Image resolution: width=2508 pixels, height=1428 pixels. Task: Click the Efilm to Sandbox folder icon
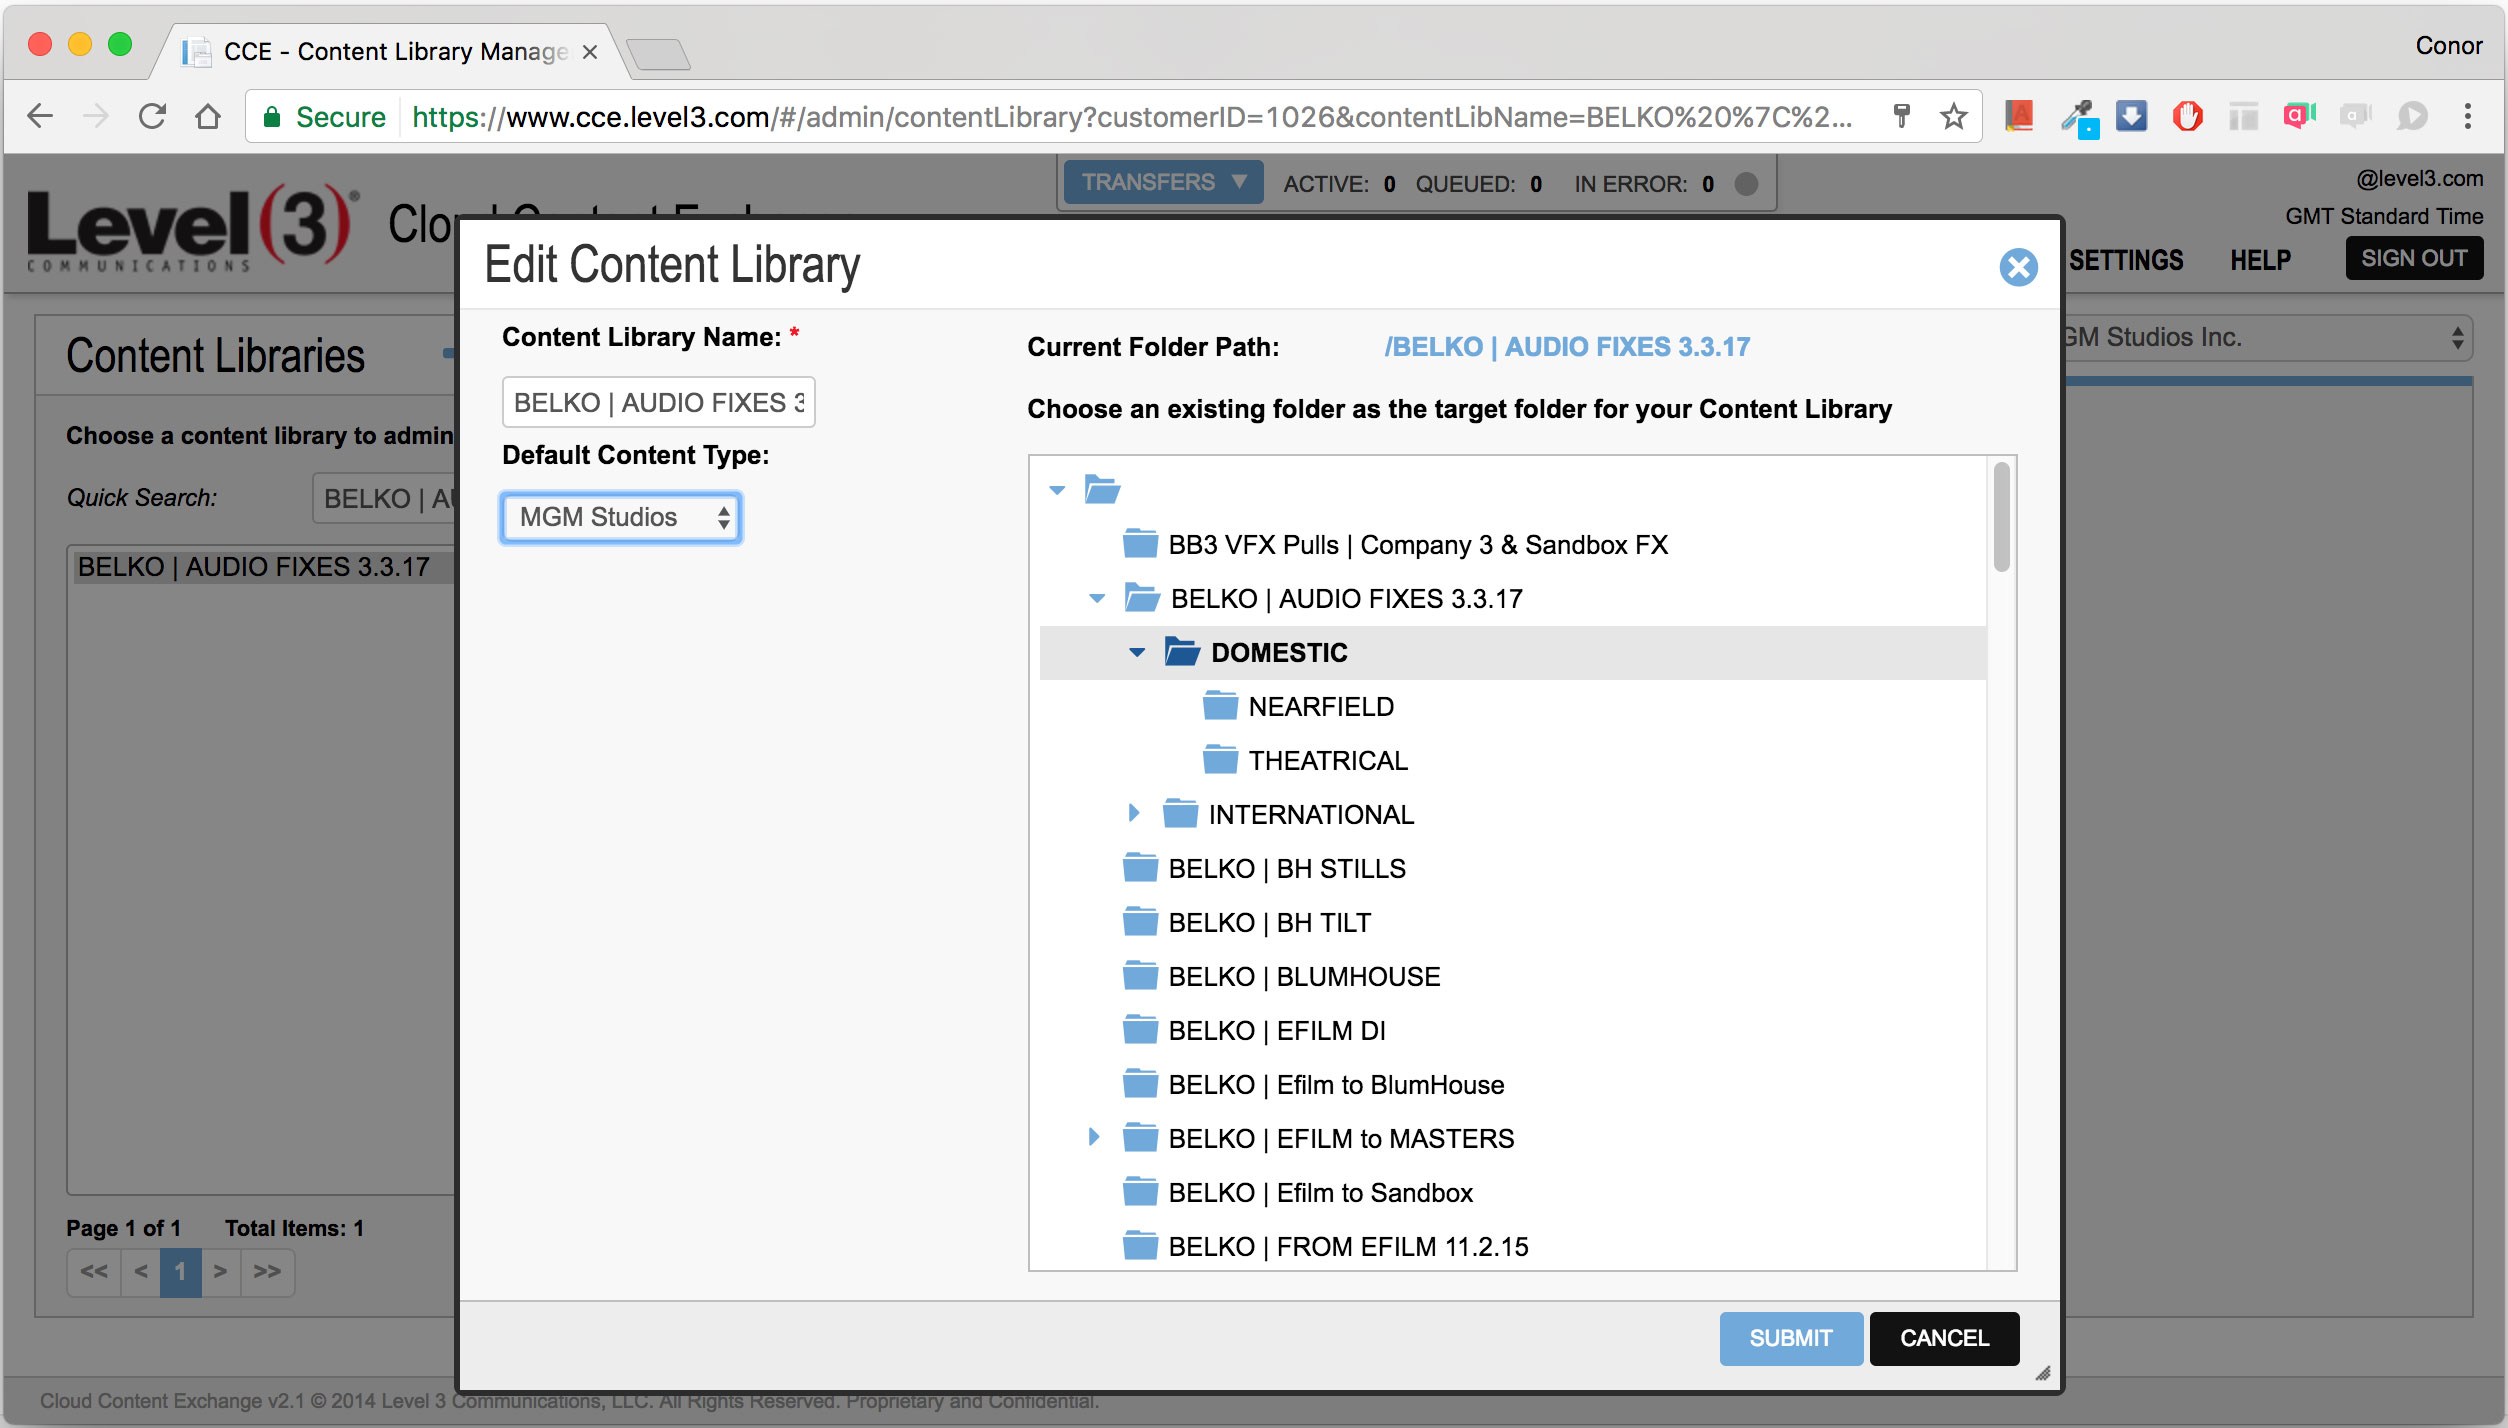click(x=1140, y=1191)
